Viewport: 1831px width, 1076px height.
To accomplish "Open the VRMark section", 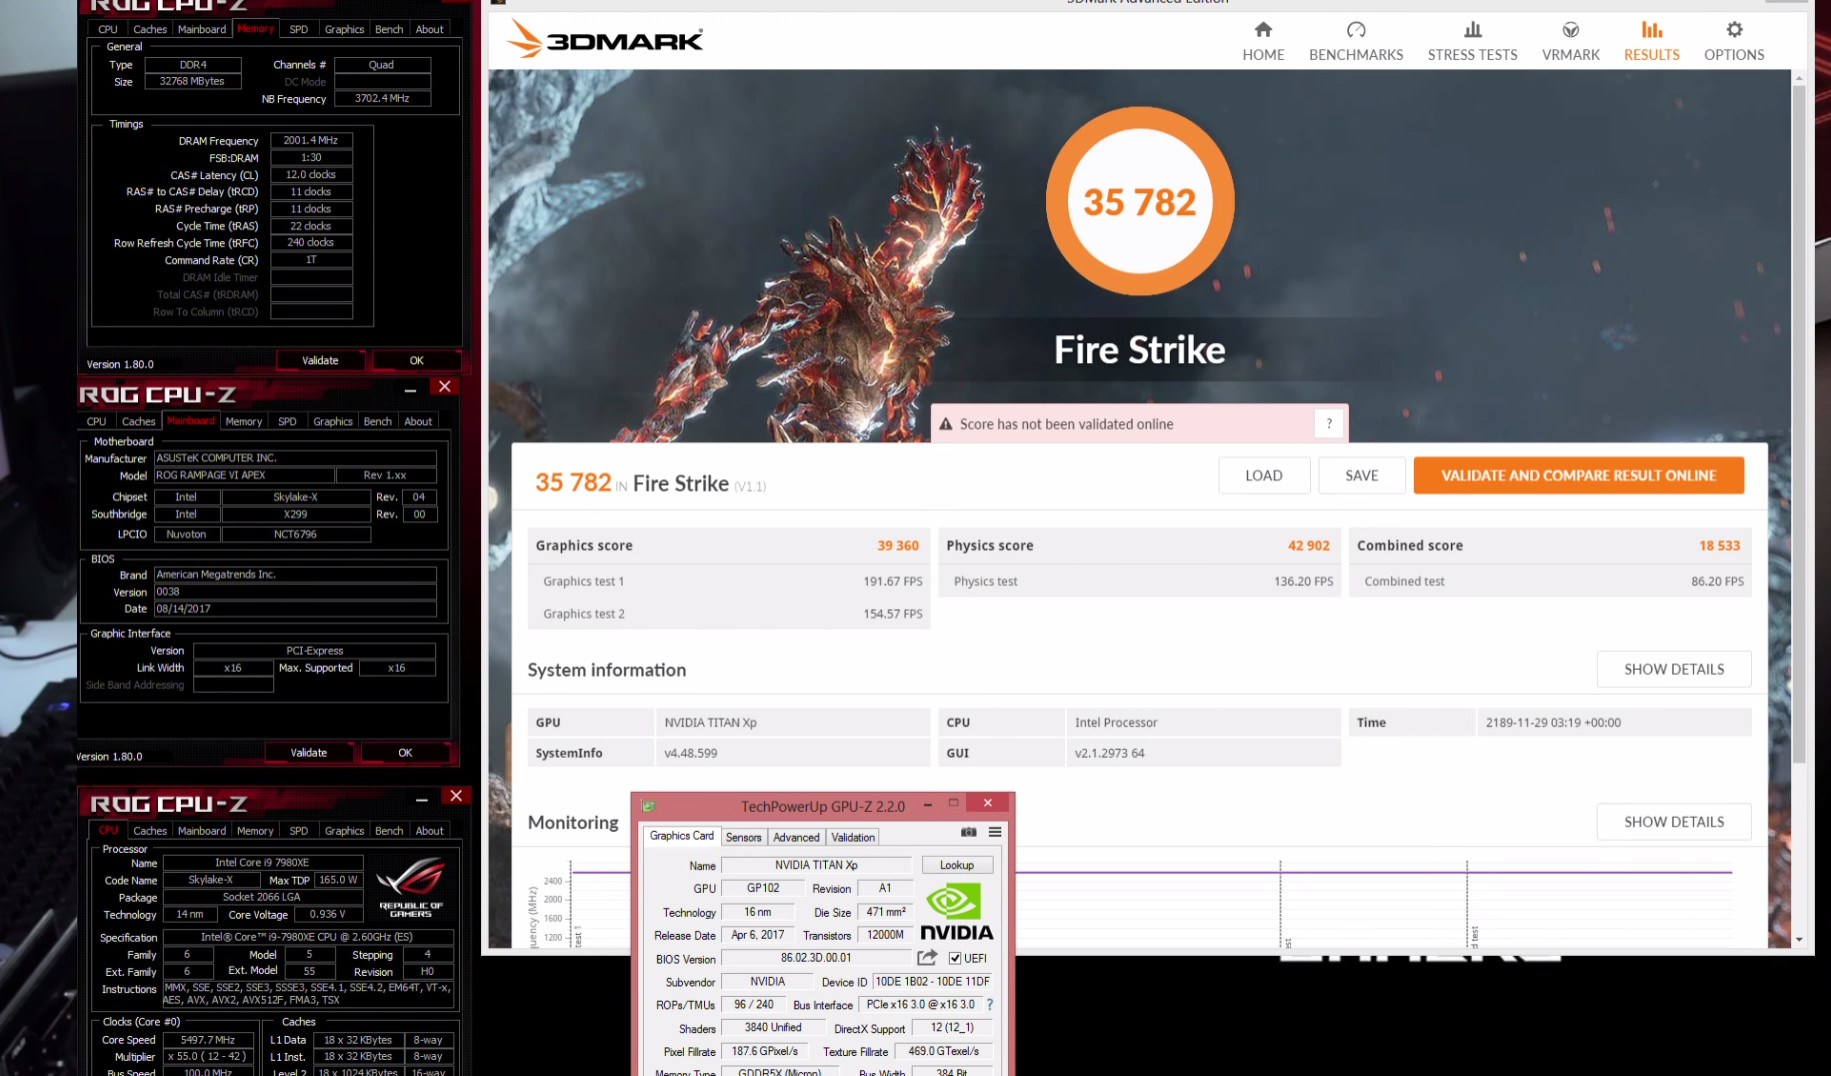I will [x=1570, y=41].
